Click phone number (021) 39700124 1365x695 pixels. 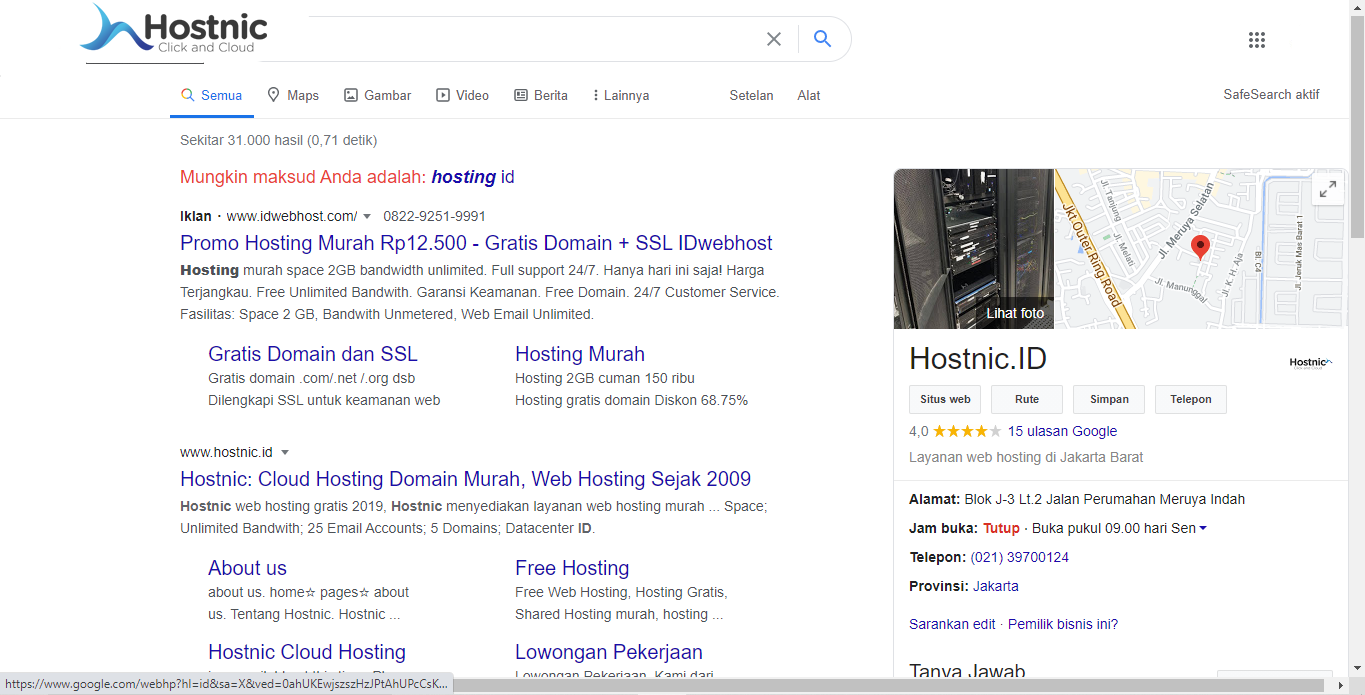(1020, 558)
